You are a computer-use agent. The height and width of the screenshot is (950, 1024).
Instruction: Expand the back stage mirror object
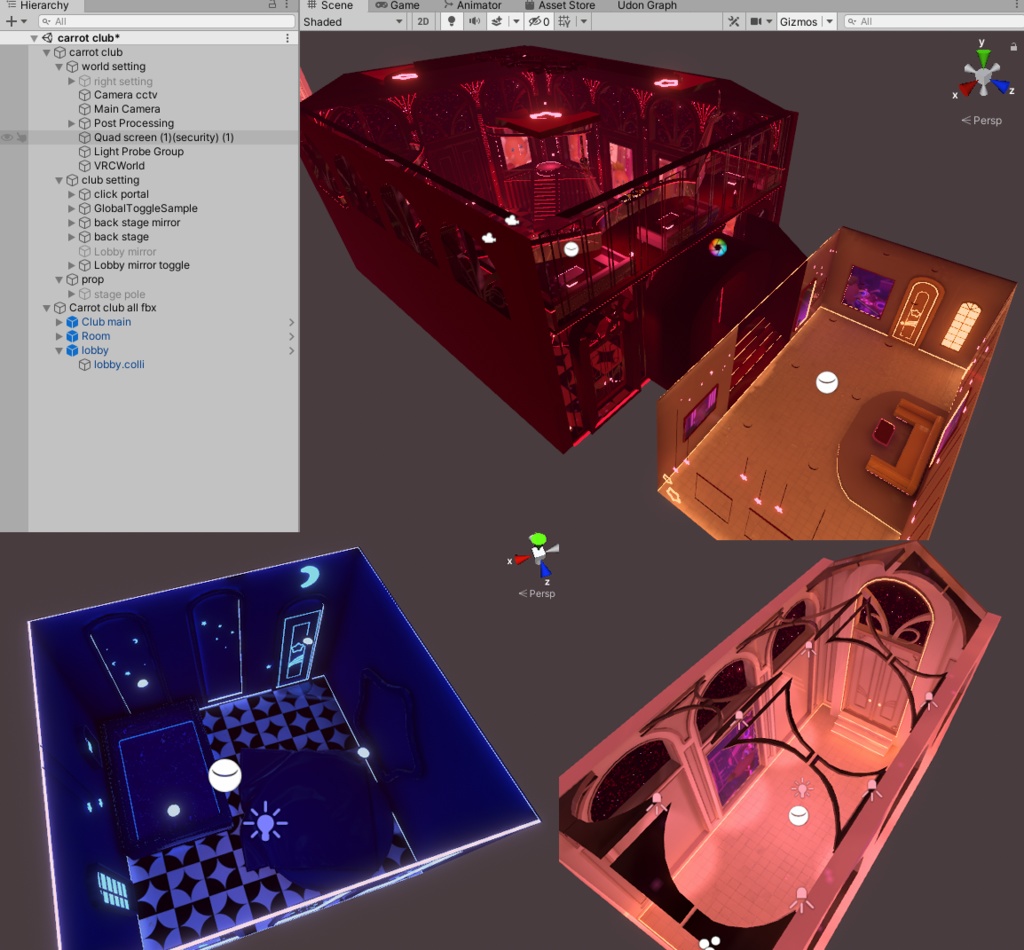[71, 223]
